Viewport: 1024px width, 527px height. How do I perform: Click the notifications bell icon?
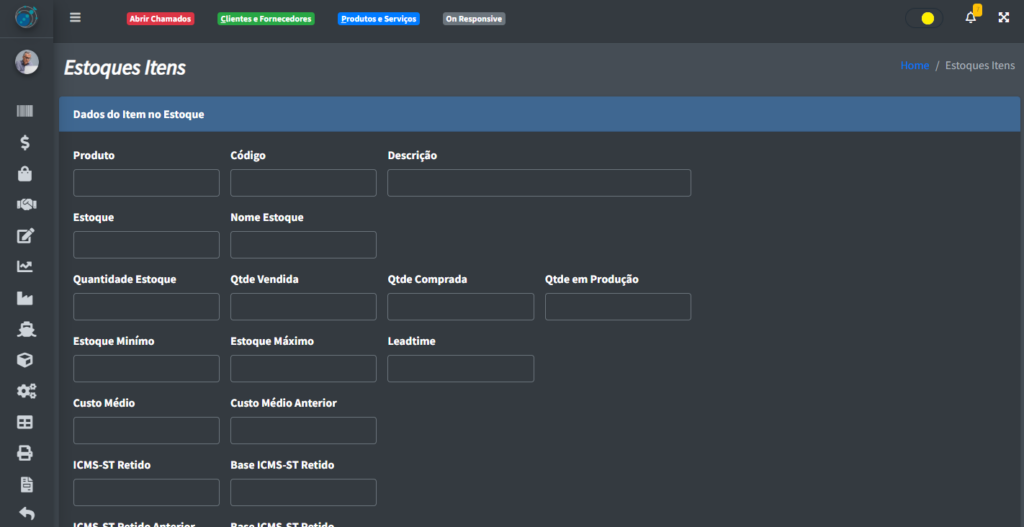click(970, 18)
